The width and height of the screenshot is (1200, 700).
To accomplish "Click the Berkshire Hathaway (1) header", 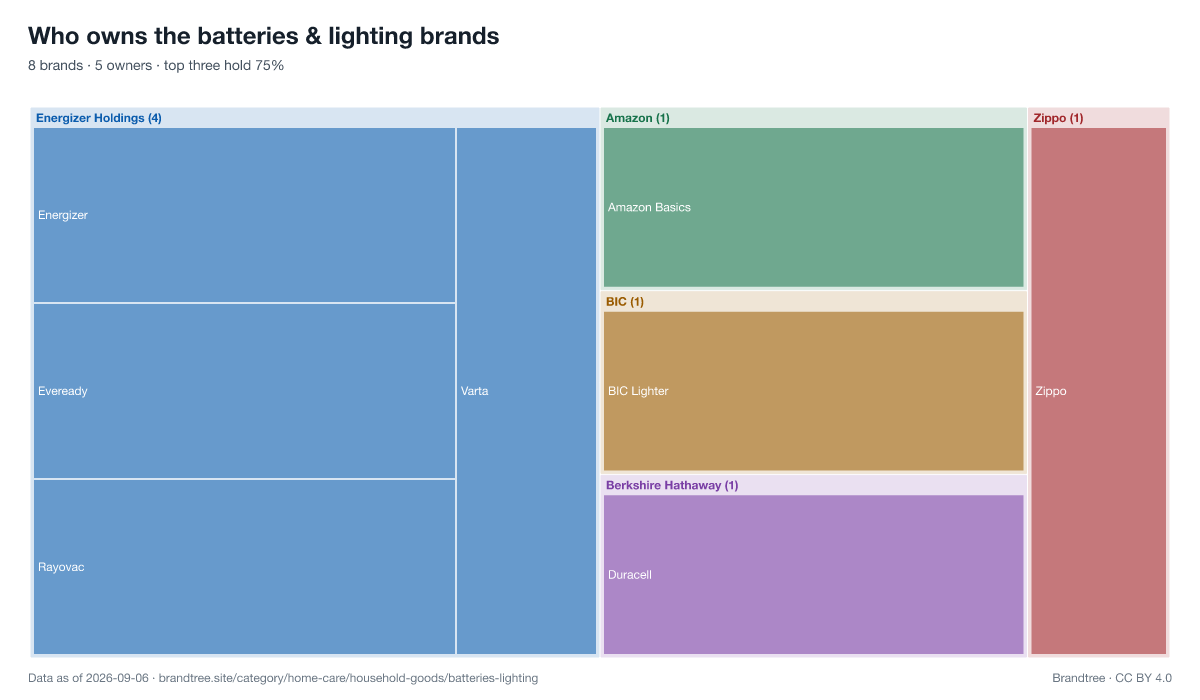I will click(672, 485).
